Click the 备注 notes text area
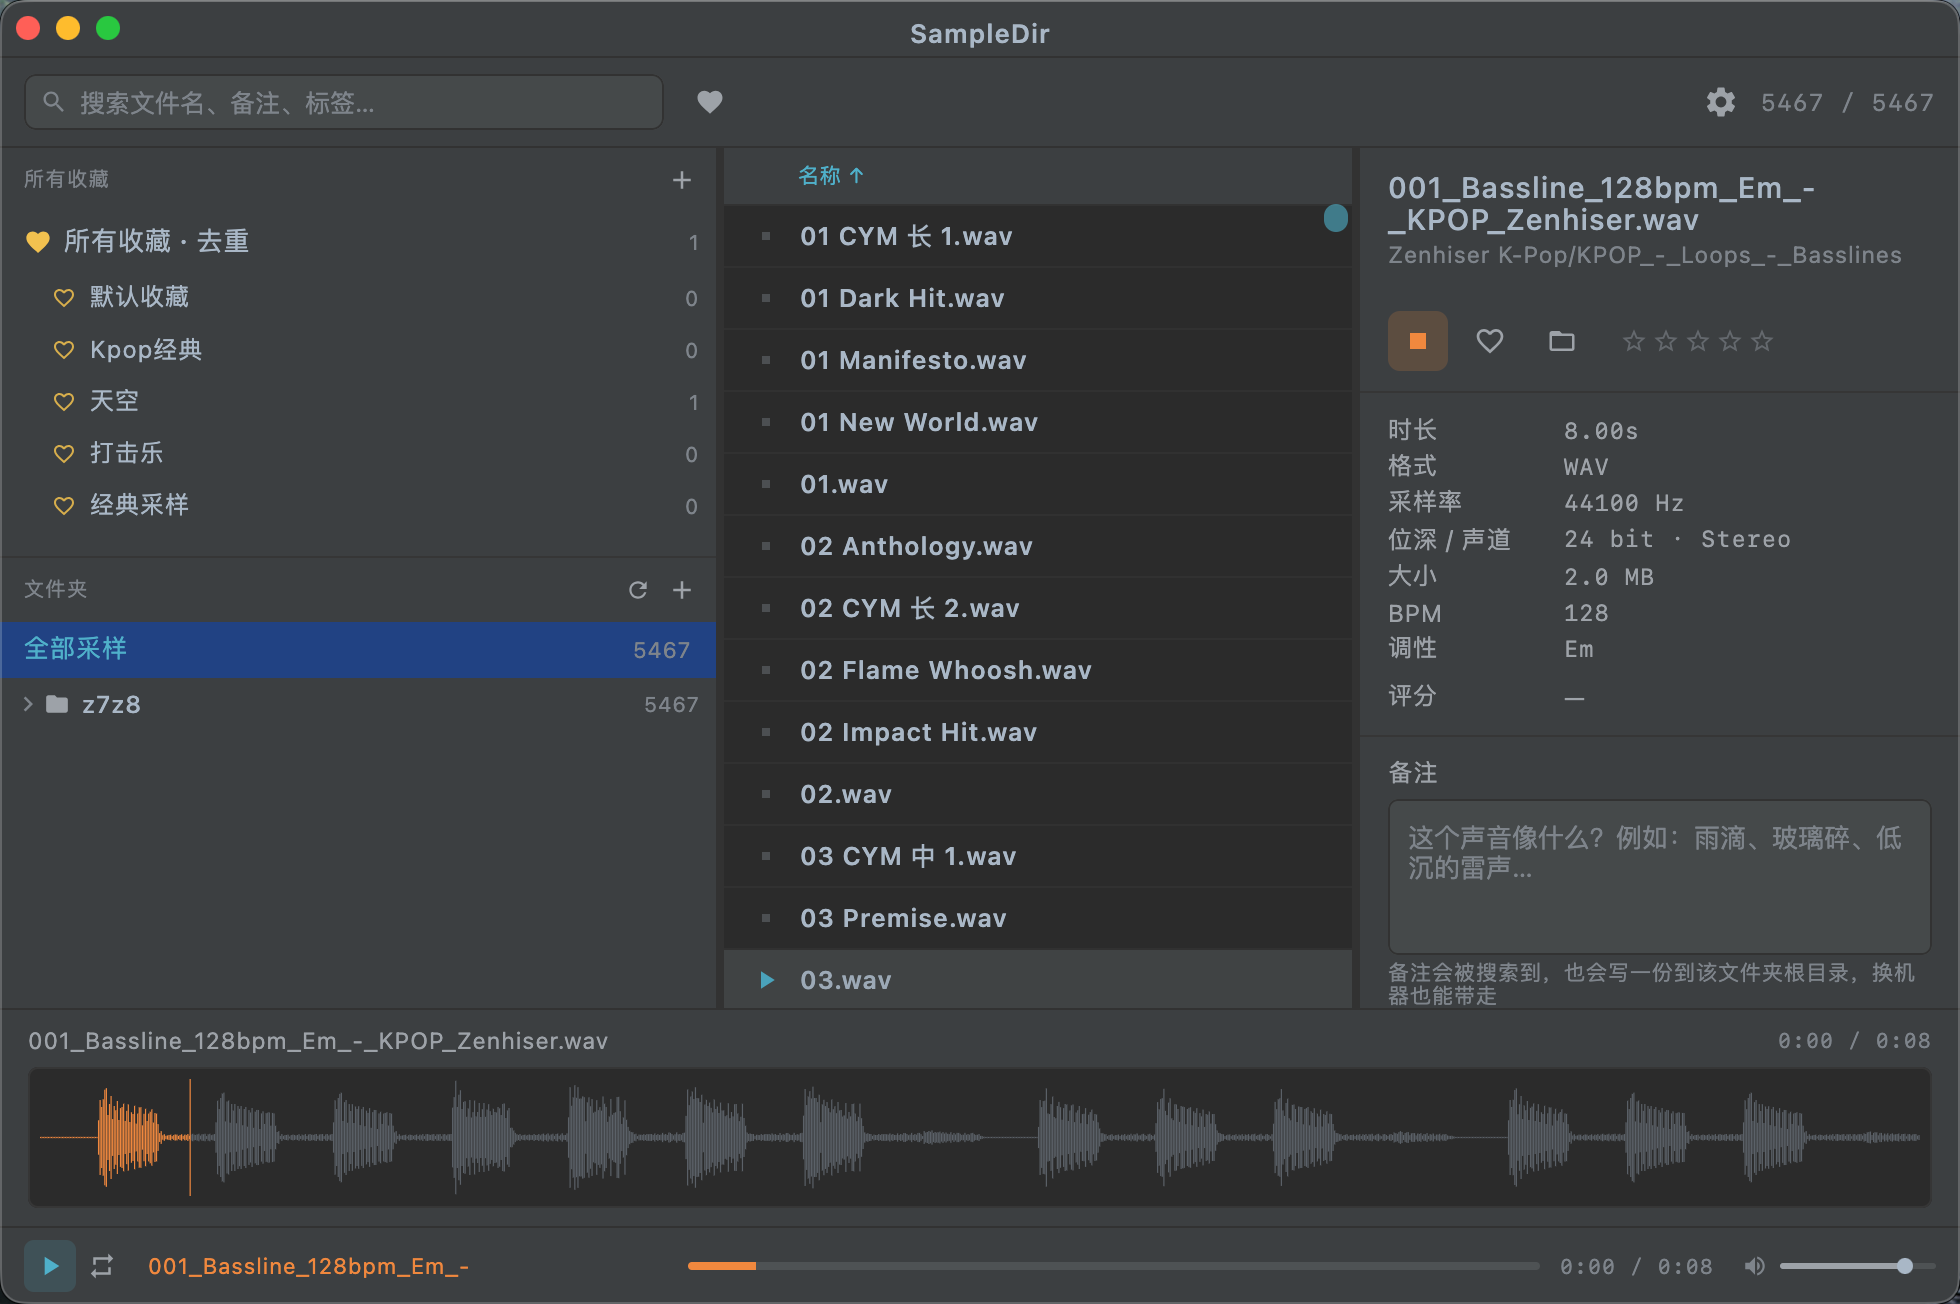 (x=1658, y=876)
